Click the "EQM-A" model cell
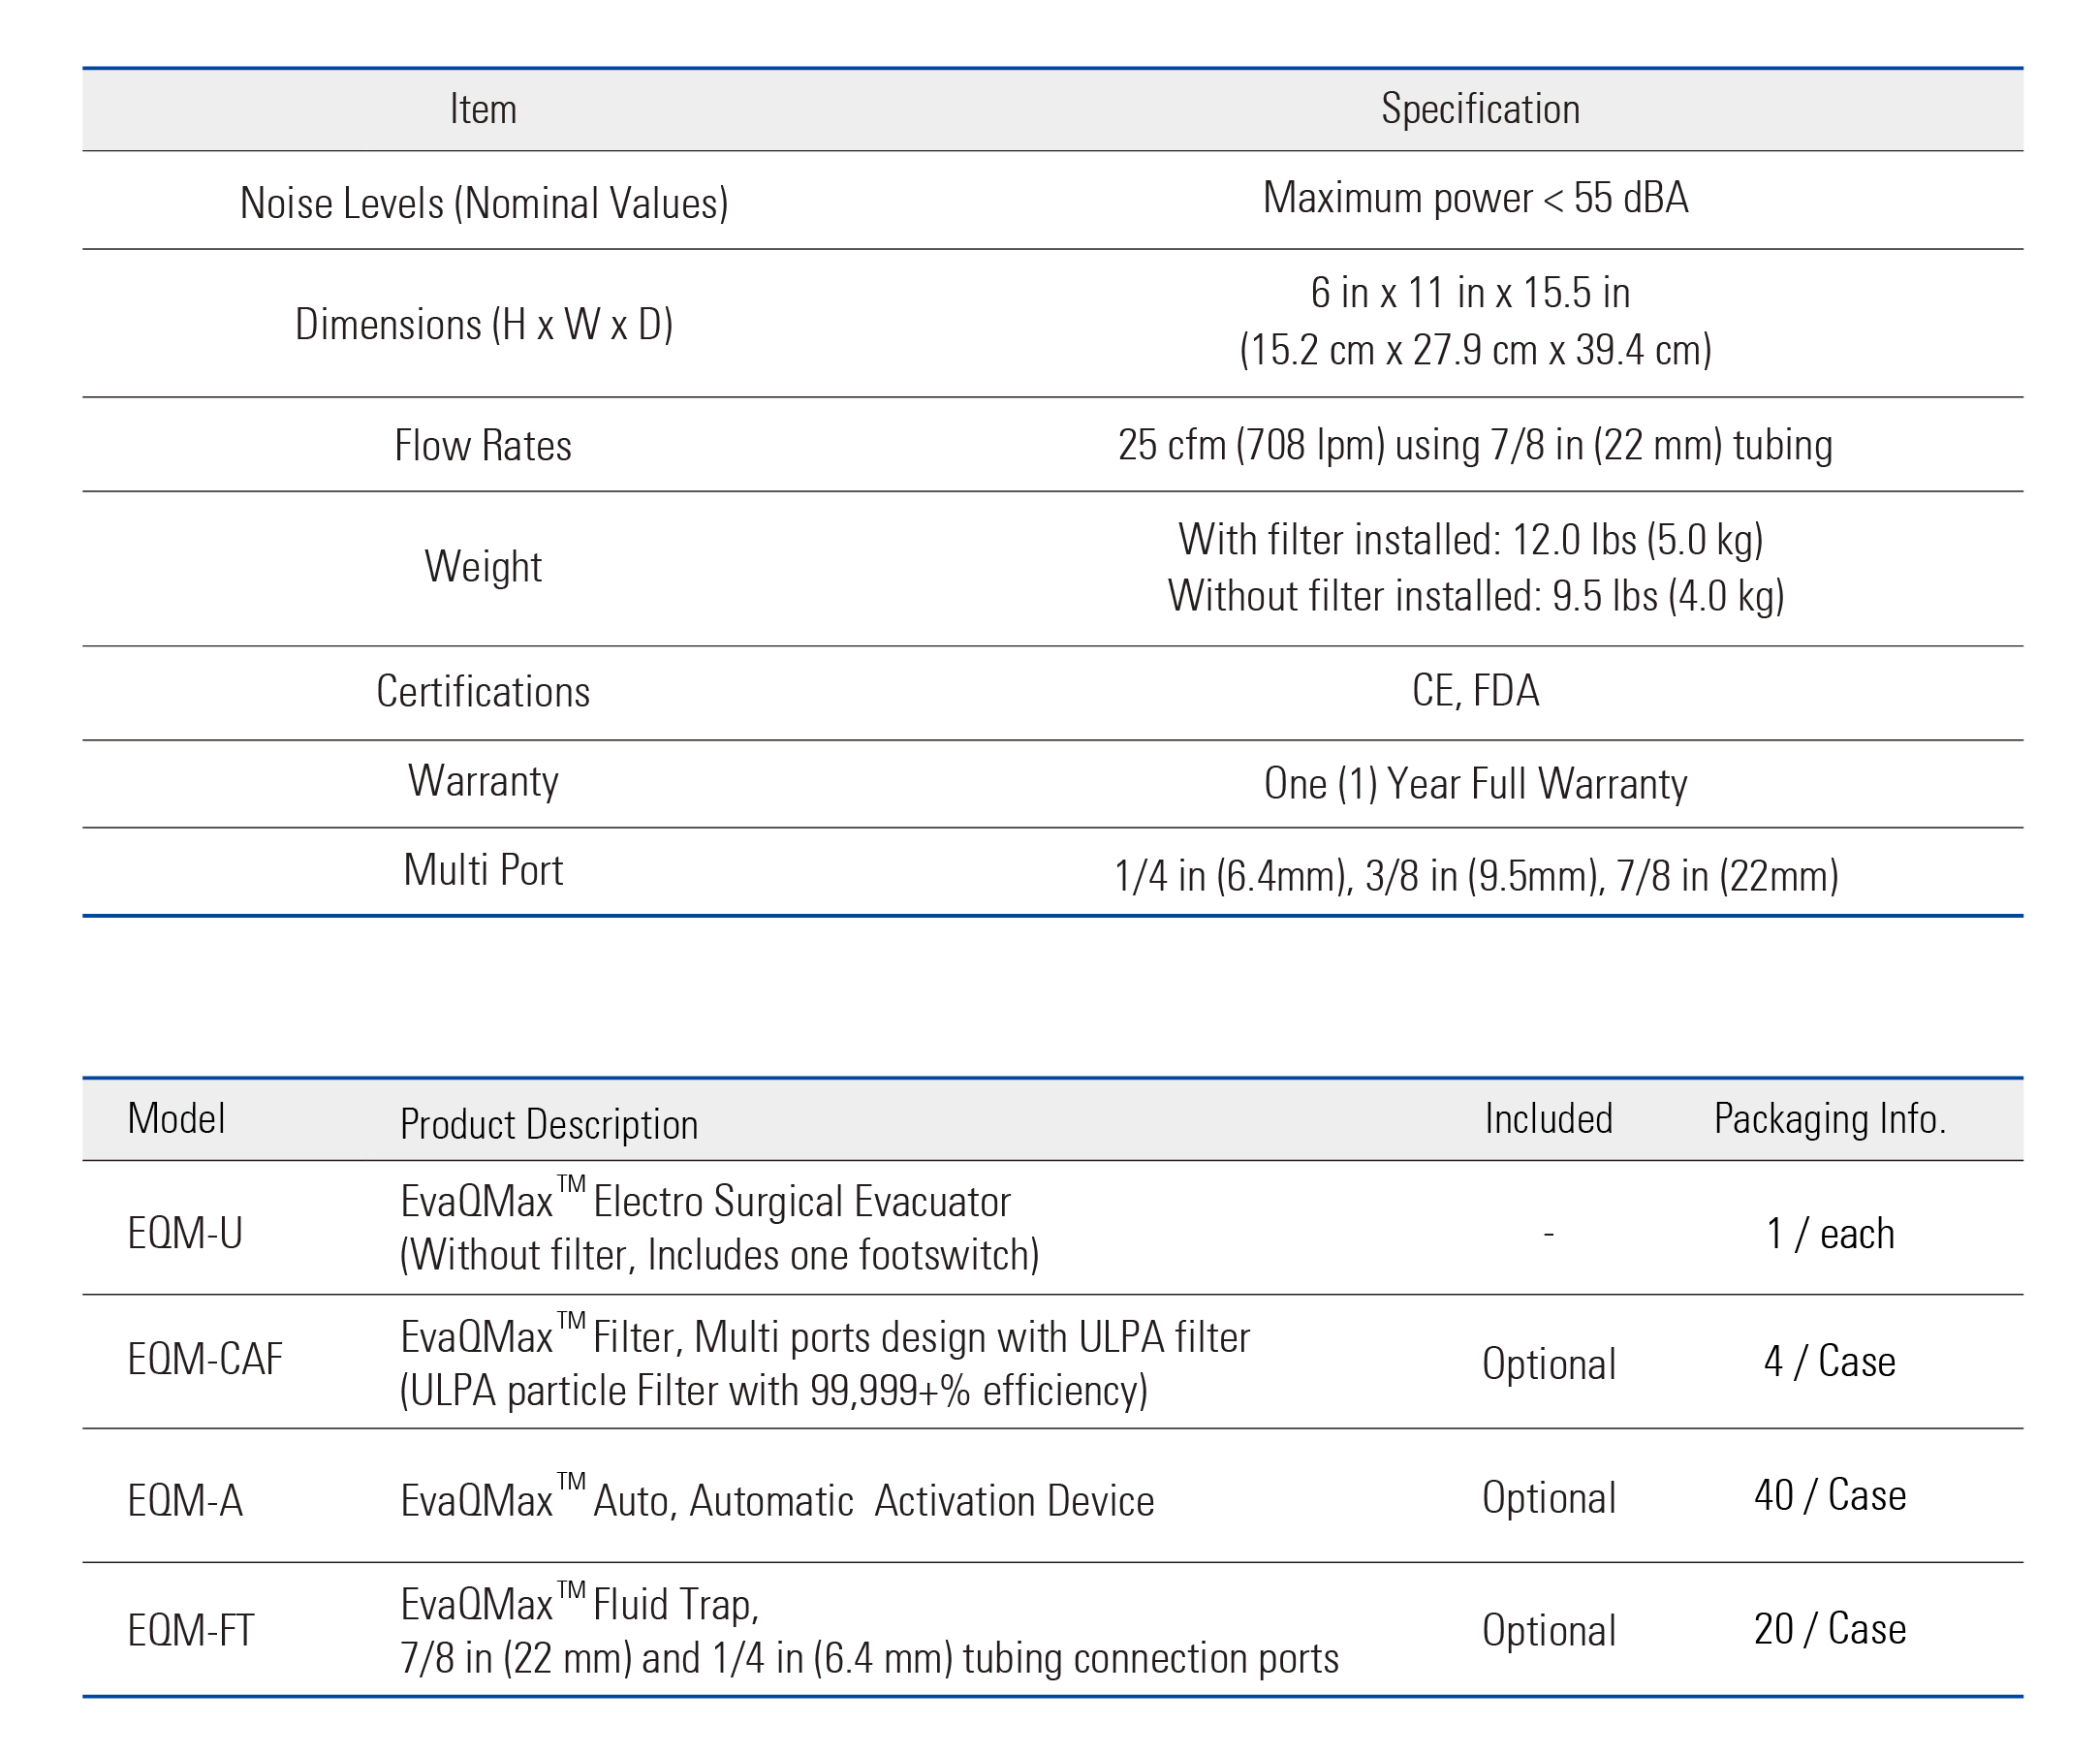This screenshot has width=2100, height=1755. 185,1501
